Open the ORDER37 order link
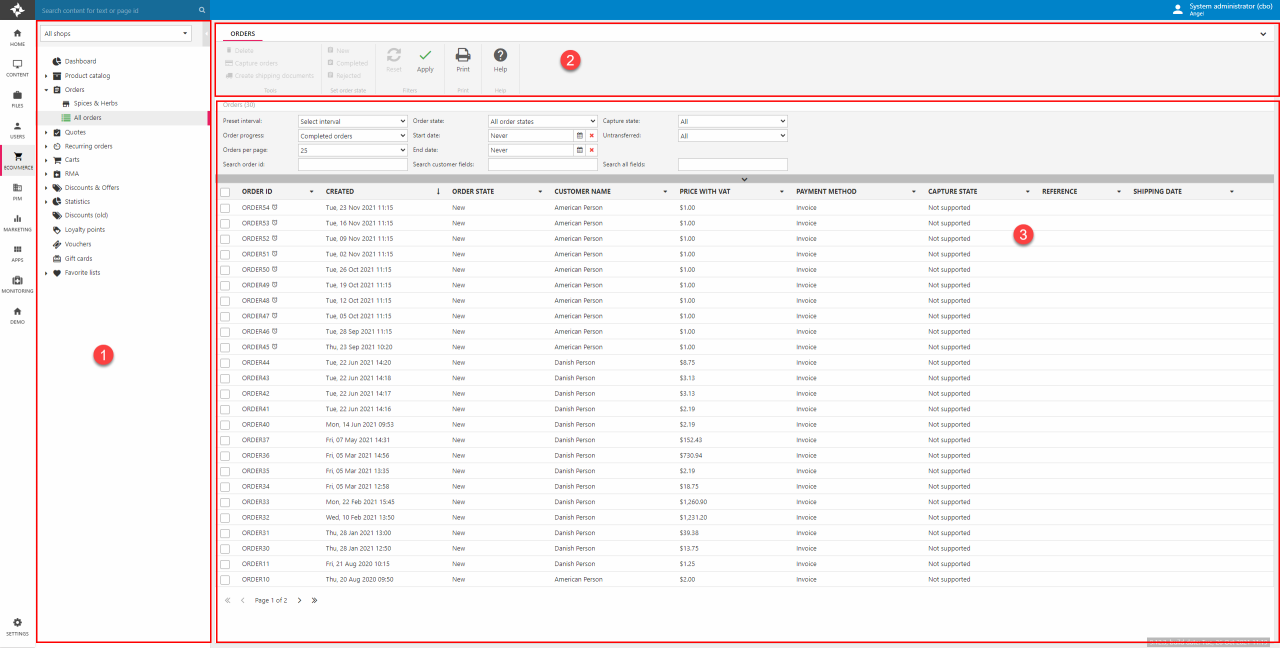This screenshot has width=1280, height=648. pos(255,440)
